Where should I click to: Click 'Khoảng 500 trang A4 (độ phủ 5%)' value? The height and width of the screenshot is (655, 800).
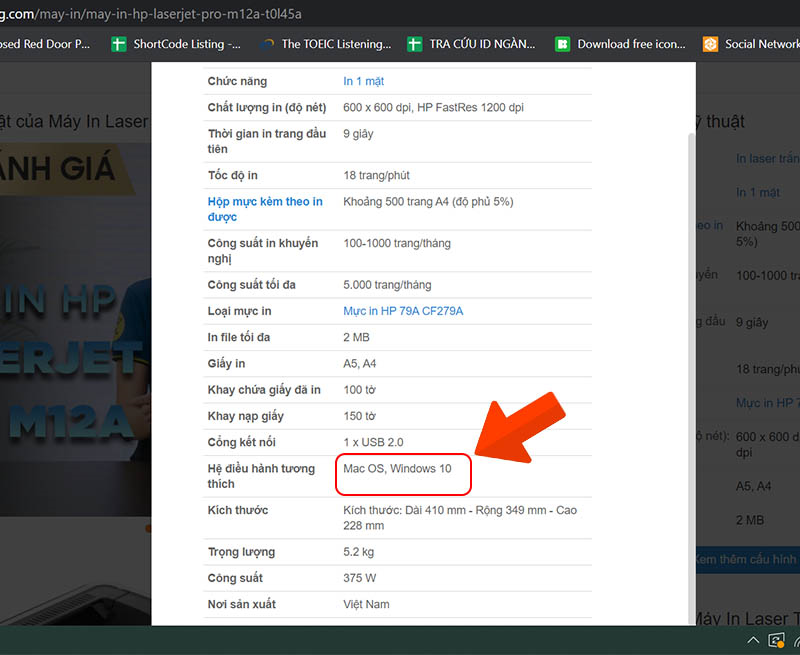(428, 201)
